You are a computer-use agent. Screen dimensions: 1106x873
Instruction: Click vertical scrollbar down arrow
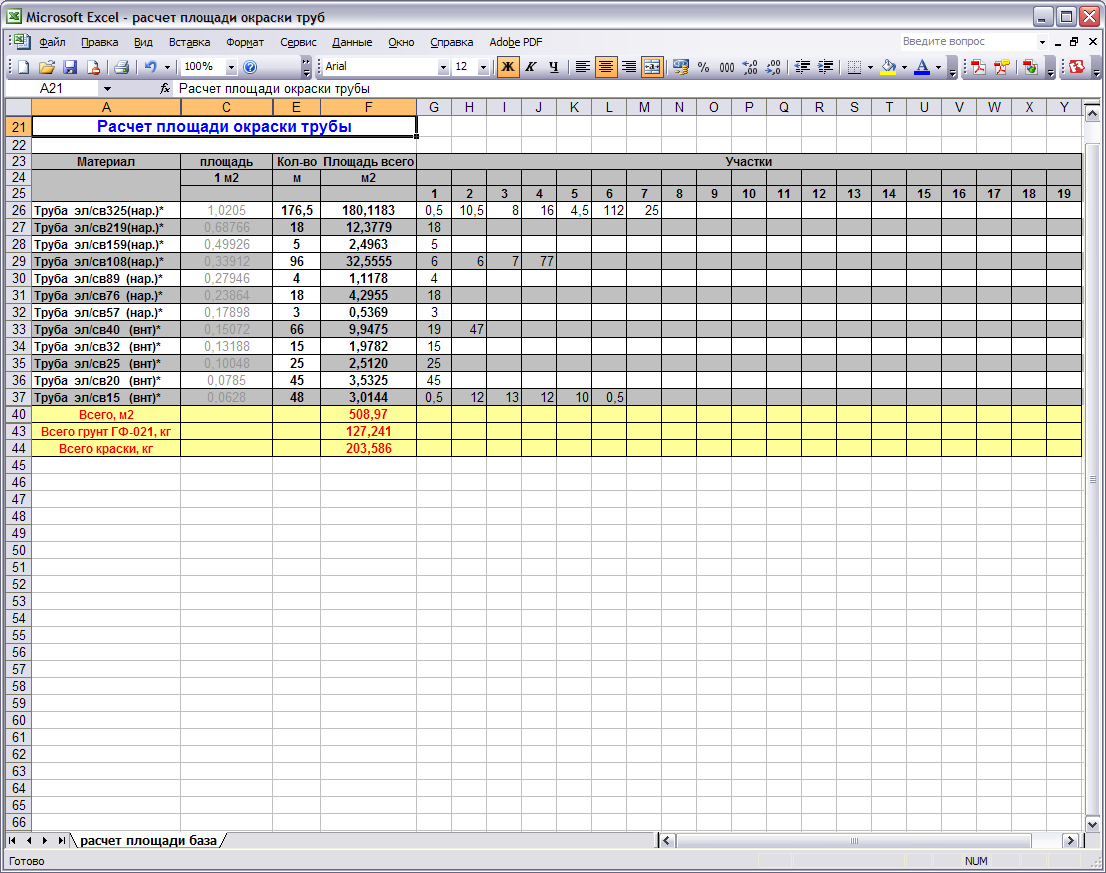tap(1092, 824)
